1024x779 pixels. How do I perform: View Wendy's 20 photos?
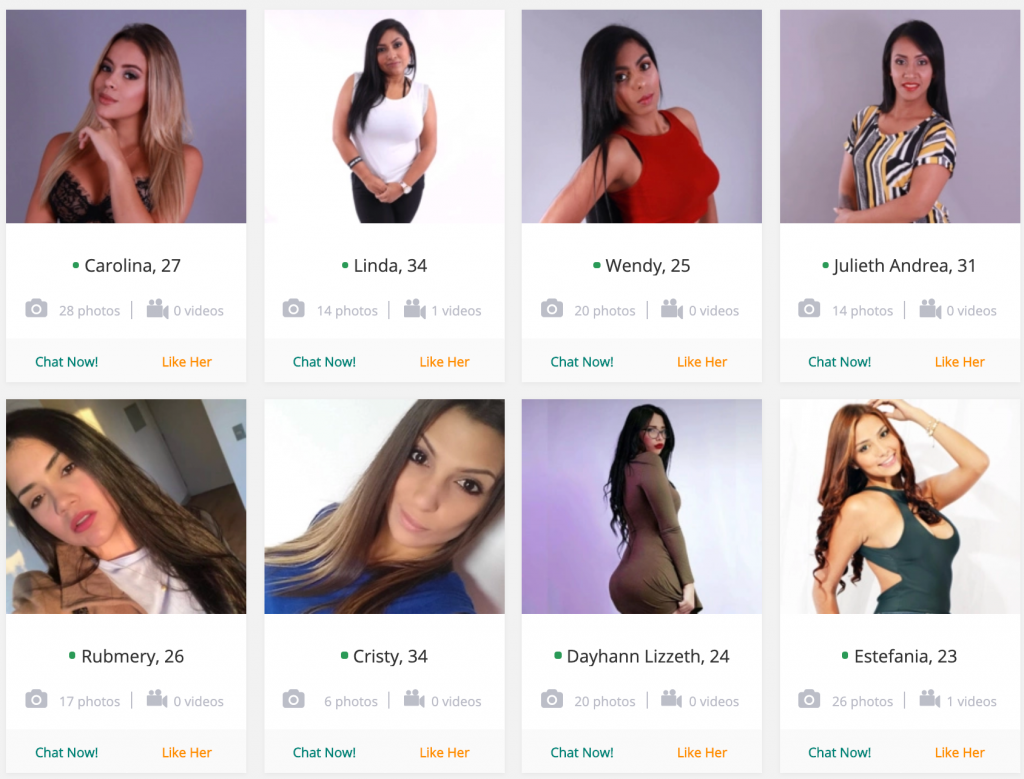pyautogui.click(x=605, y=311)
